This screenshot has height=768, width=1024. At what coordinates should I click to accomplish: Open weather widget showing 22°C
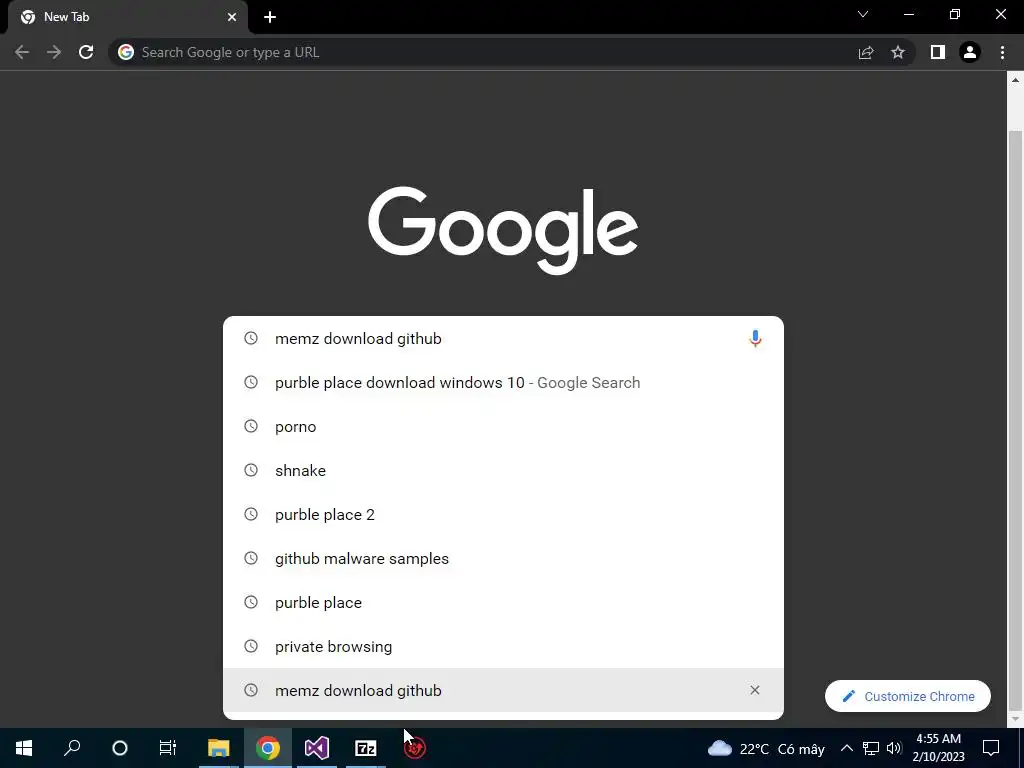[x=765, y=748]
